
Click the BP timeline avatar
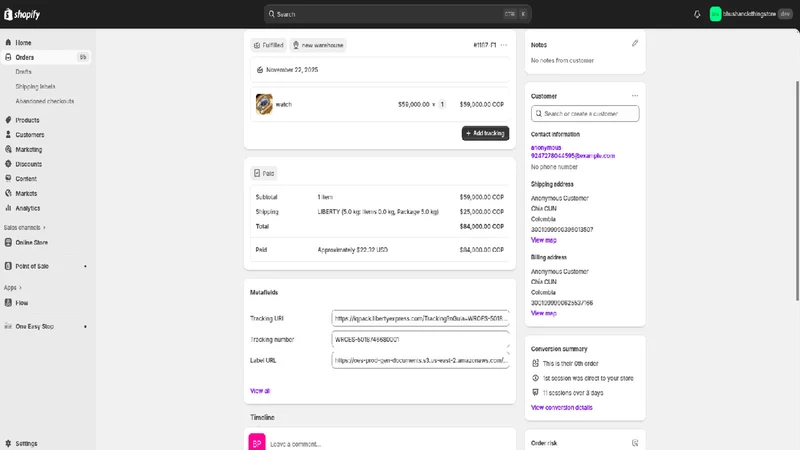click(257, 443)
